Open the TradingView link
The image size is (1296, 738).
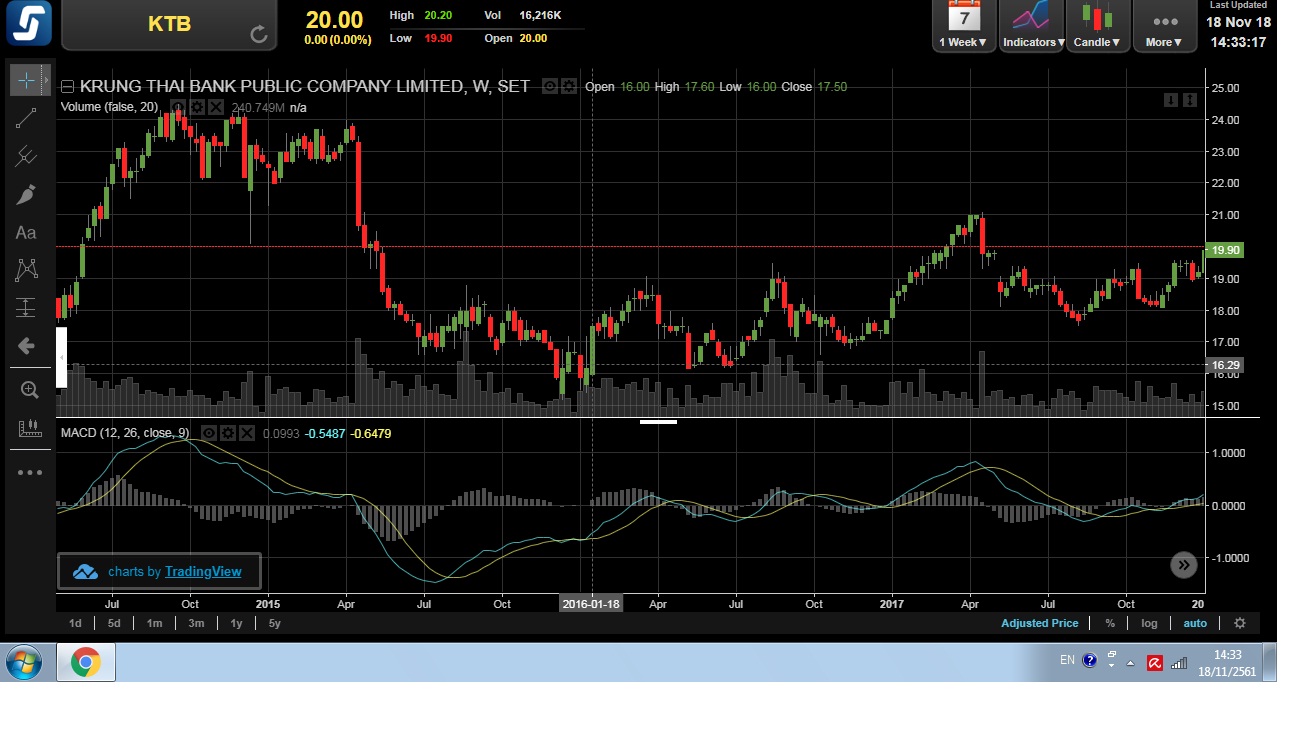203,571
